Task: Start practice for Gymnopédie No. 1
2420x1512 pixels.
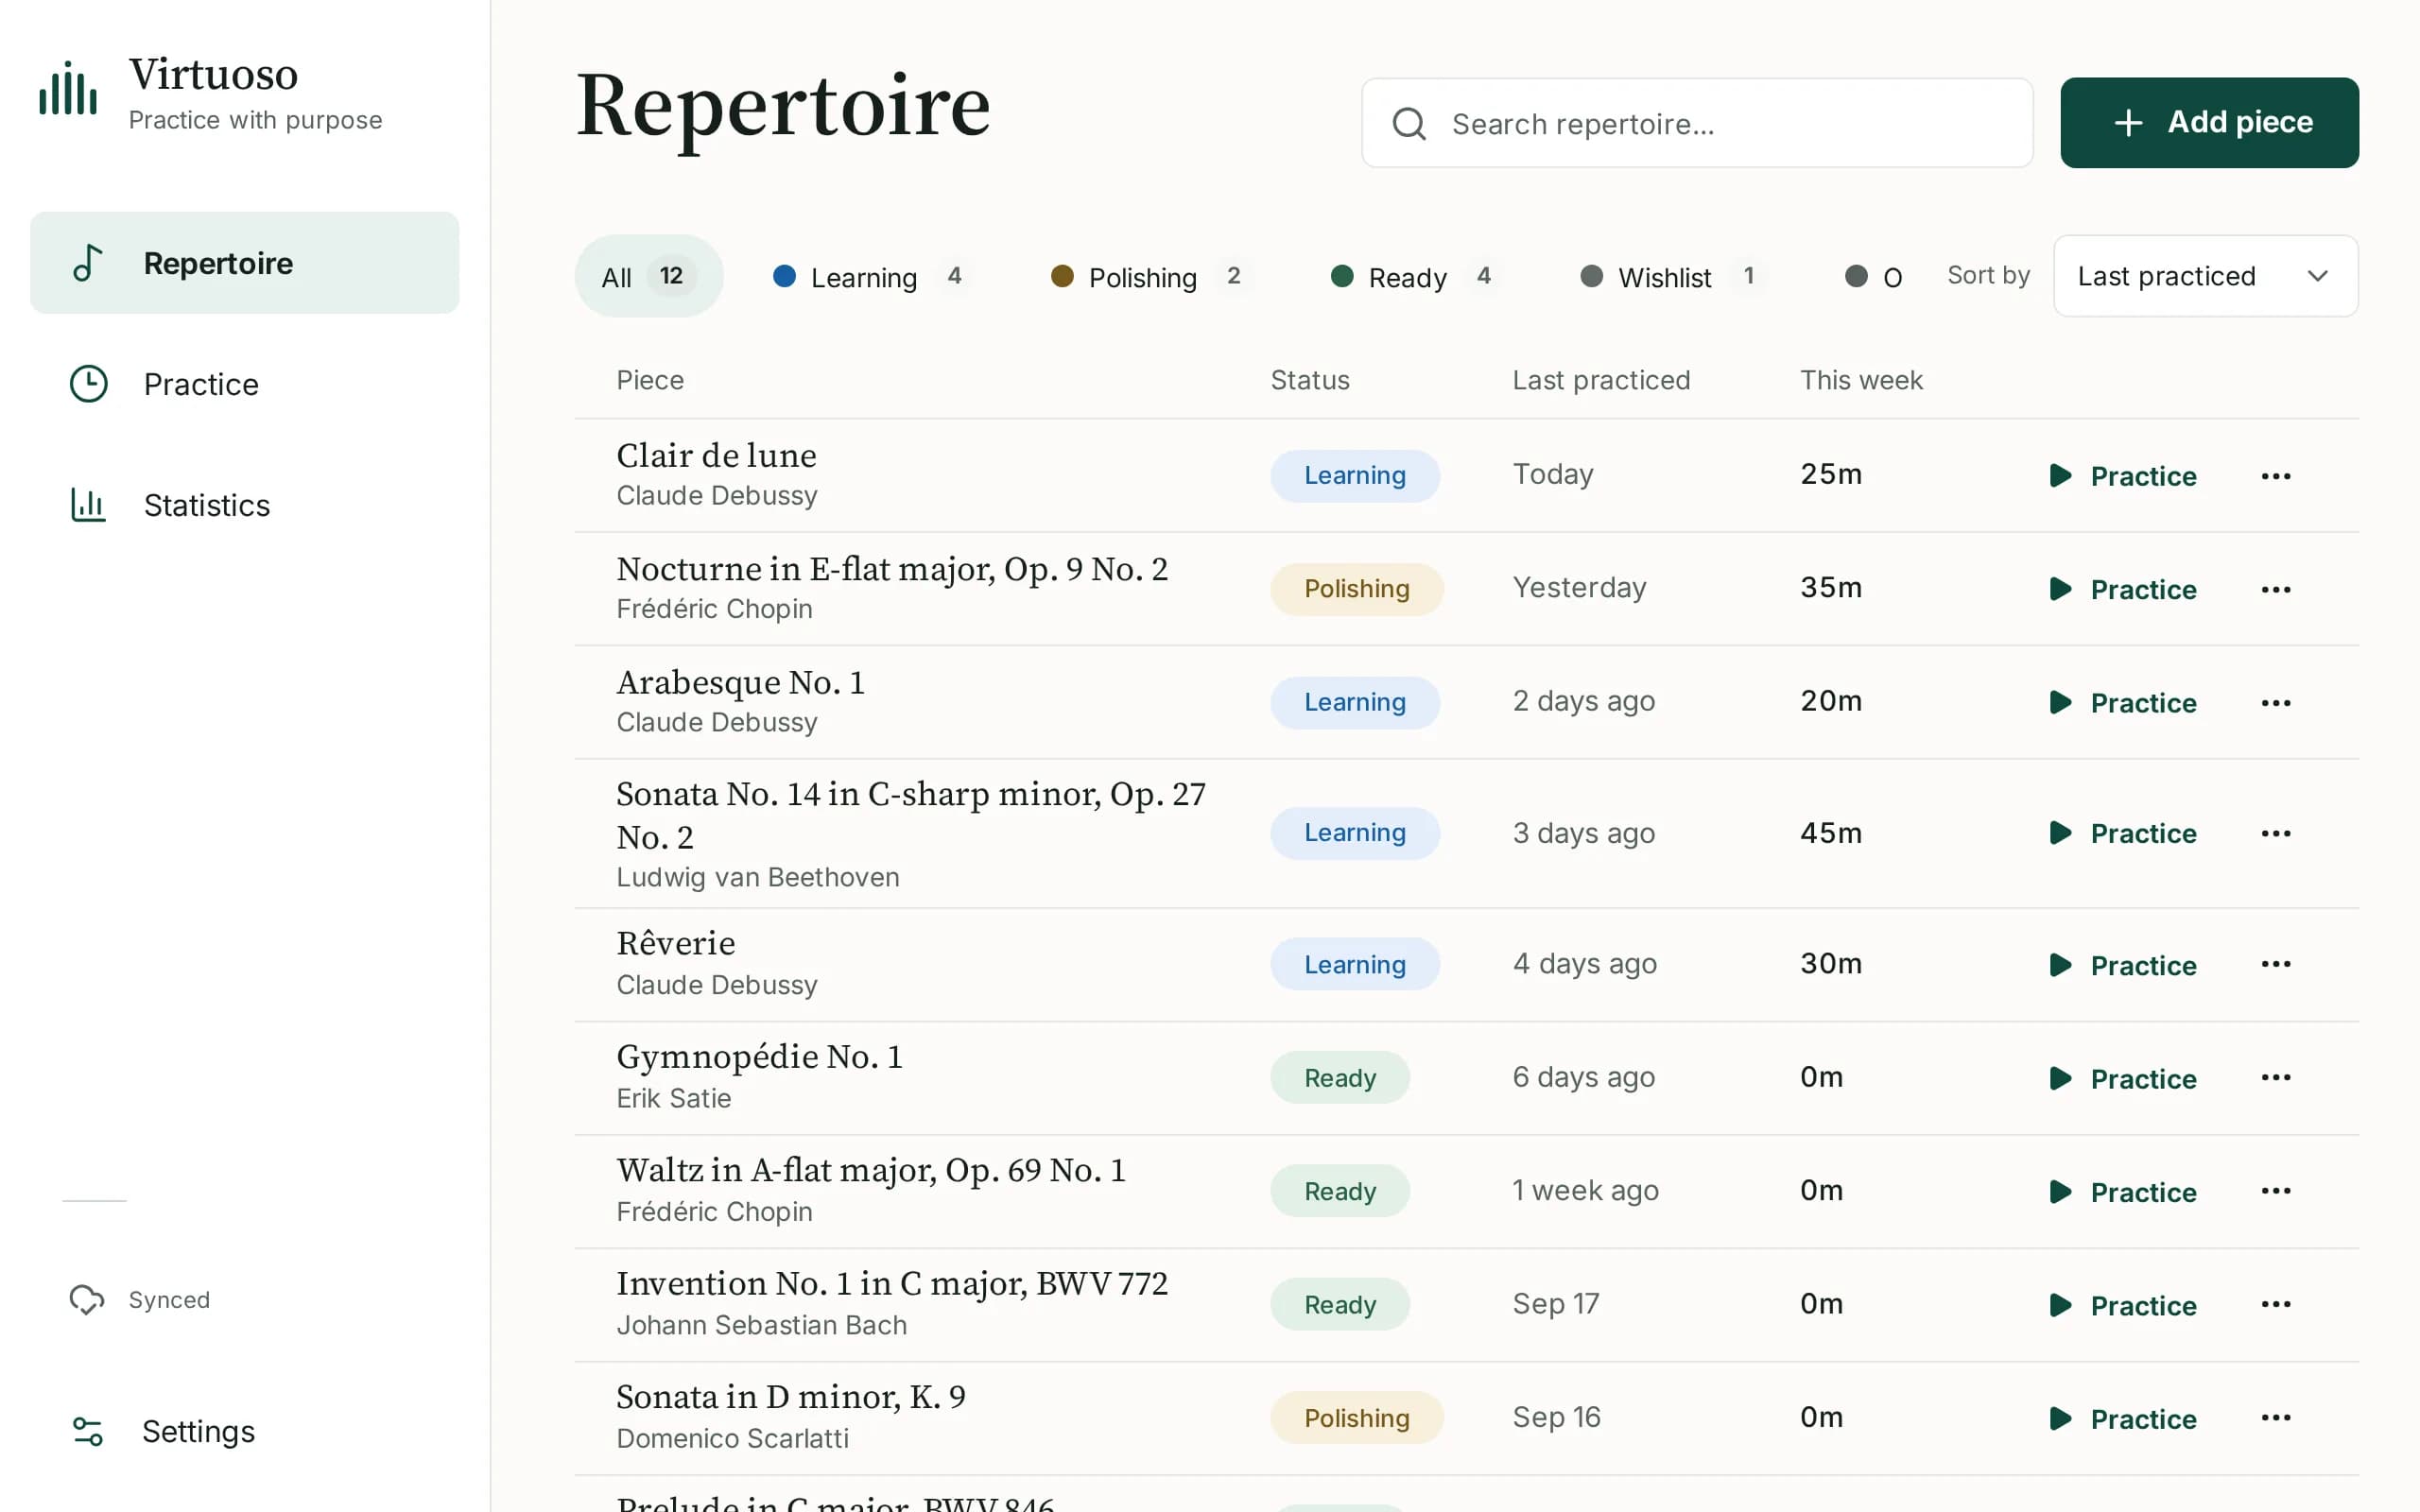Action: pos(2122,1078)
